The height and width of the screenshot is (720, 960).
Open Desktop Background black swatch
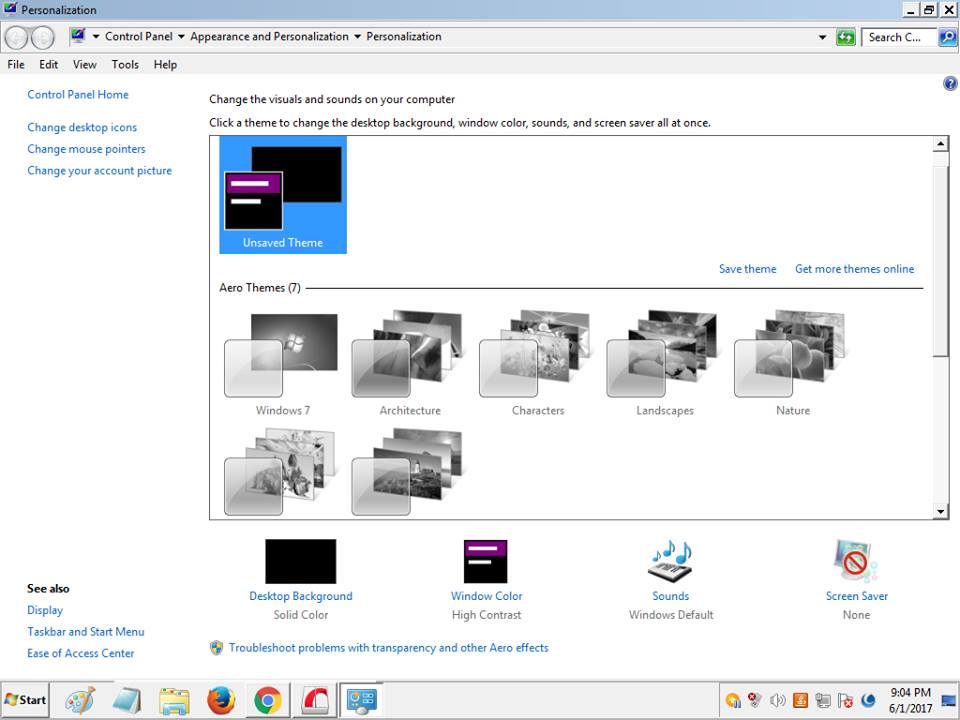[301, 561]
